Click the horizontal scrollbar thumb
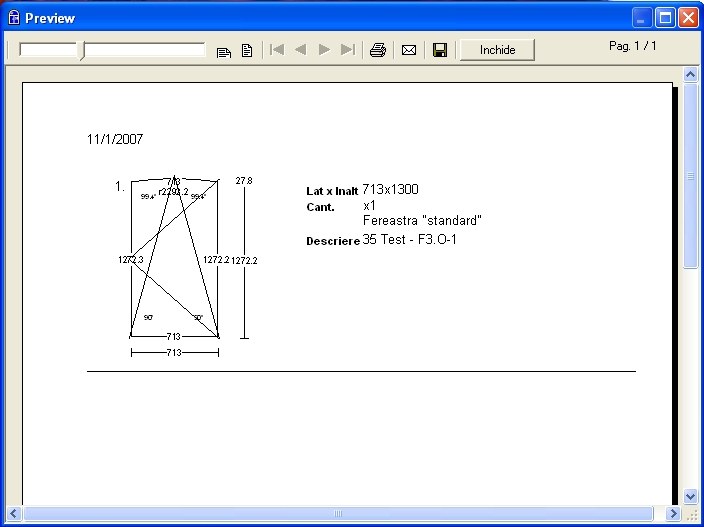Viewport: 704px width, 527px height. point(338,513)
